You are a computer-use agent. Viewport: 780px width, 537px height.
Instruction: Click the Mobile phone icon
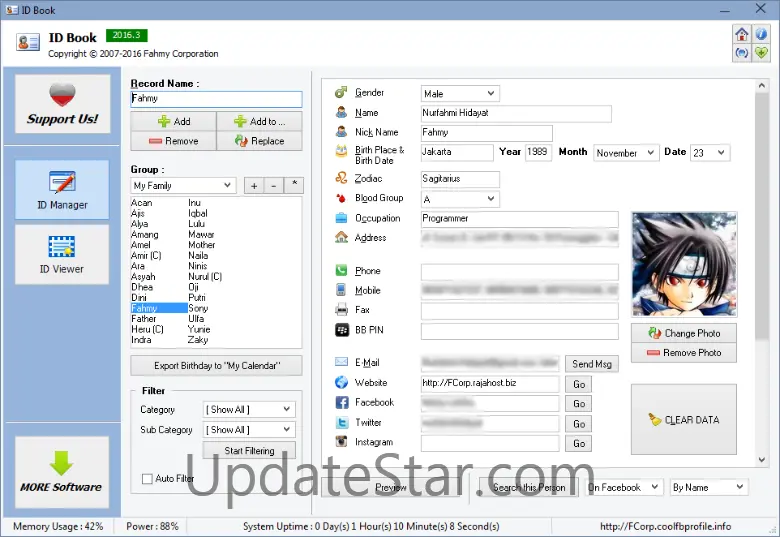[x=341, y=290]
